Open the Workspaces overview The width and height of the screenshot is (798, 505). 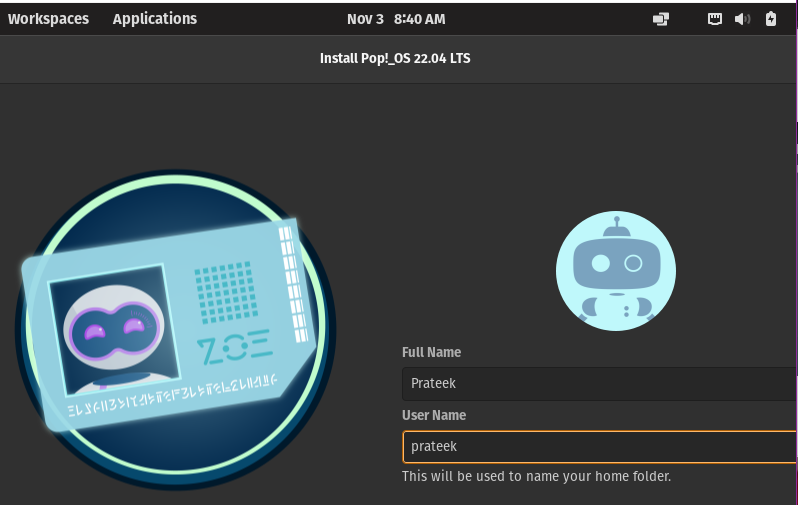point(48,19)
